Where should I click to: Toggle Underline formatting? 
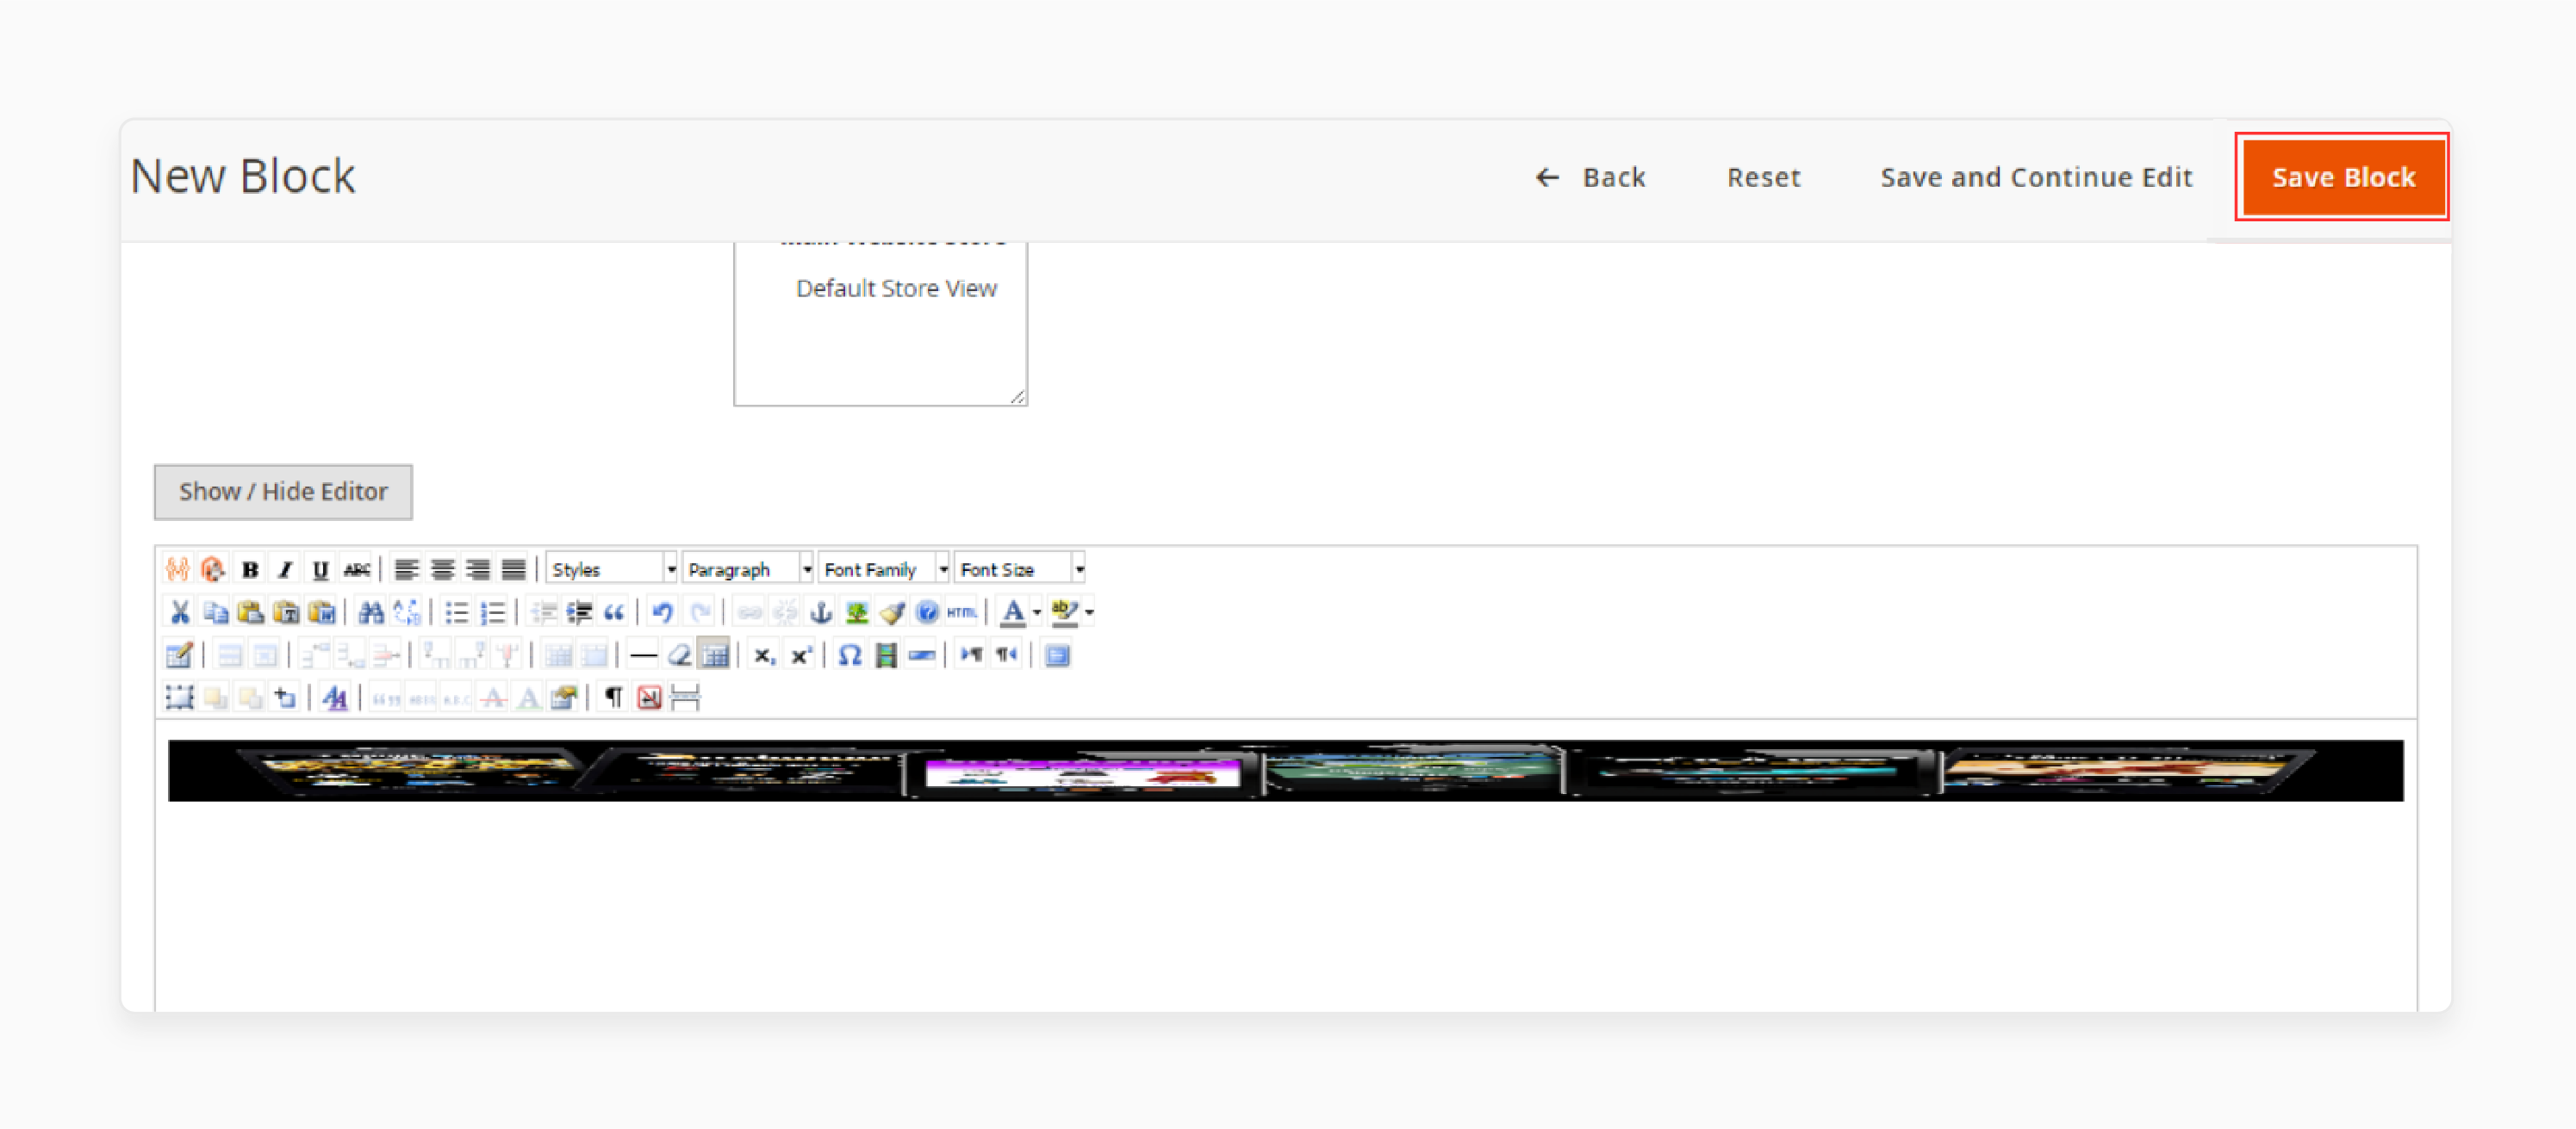[x=320, y=569]
